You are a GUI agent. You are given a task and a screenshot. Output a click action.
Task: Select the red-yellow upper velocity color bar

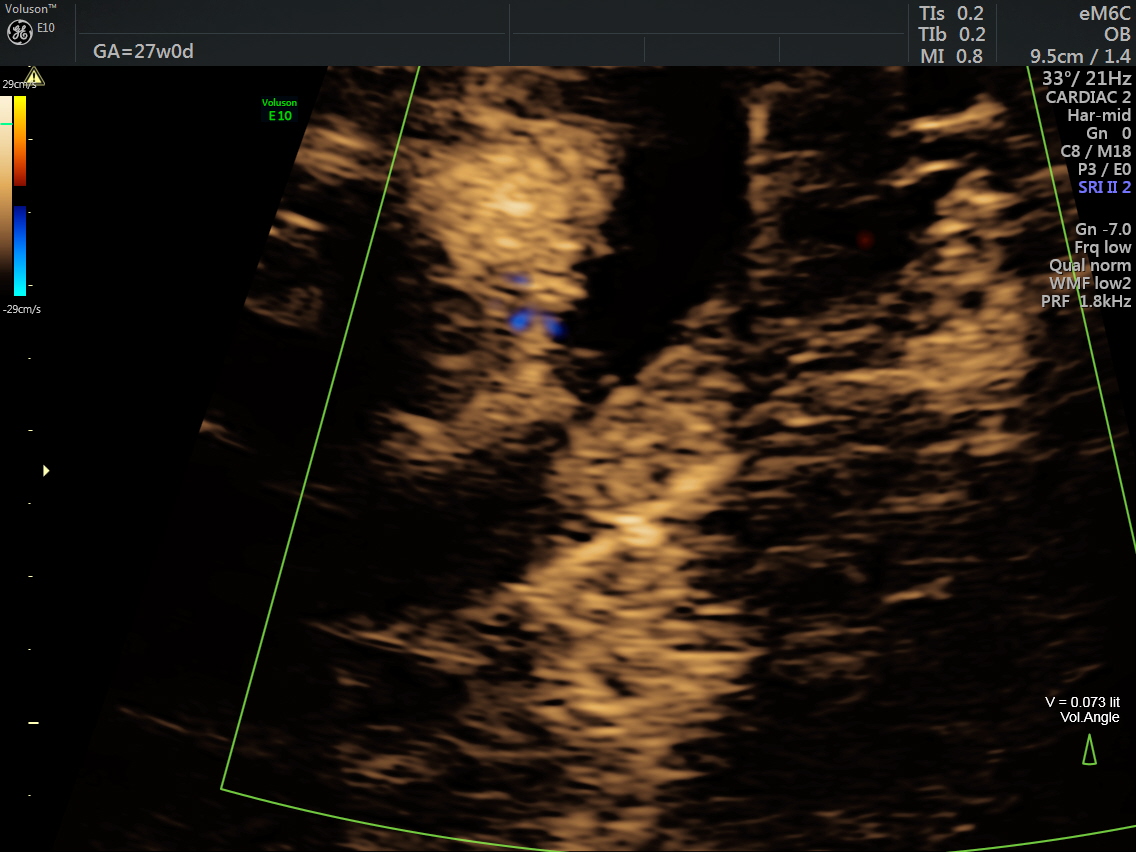click(x=20, y=140)
